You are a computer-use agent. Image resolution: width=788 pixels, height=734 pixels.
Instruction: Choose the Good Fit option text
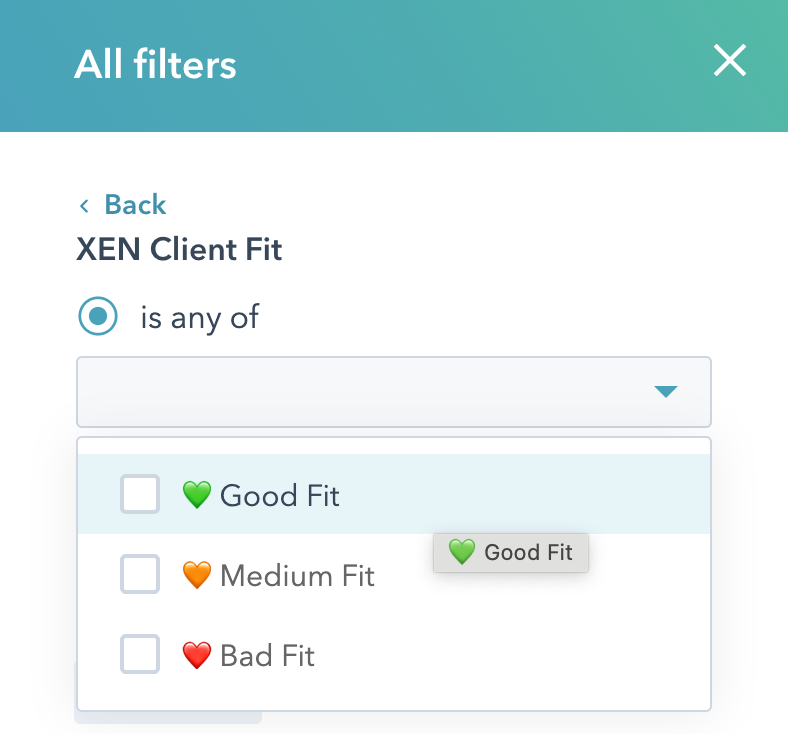coord(280,495)
